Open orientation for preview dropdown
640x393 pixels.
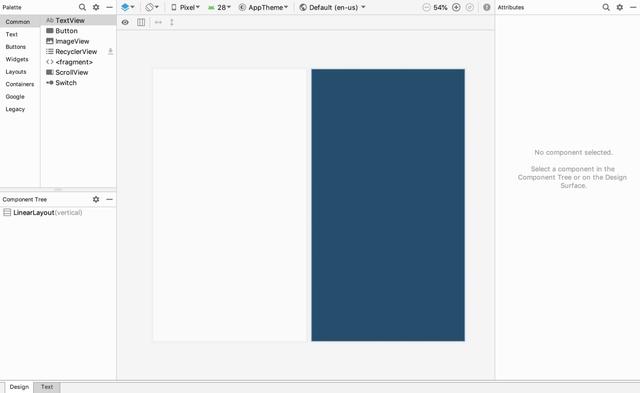[152, 7]
